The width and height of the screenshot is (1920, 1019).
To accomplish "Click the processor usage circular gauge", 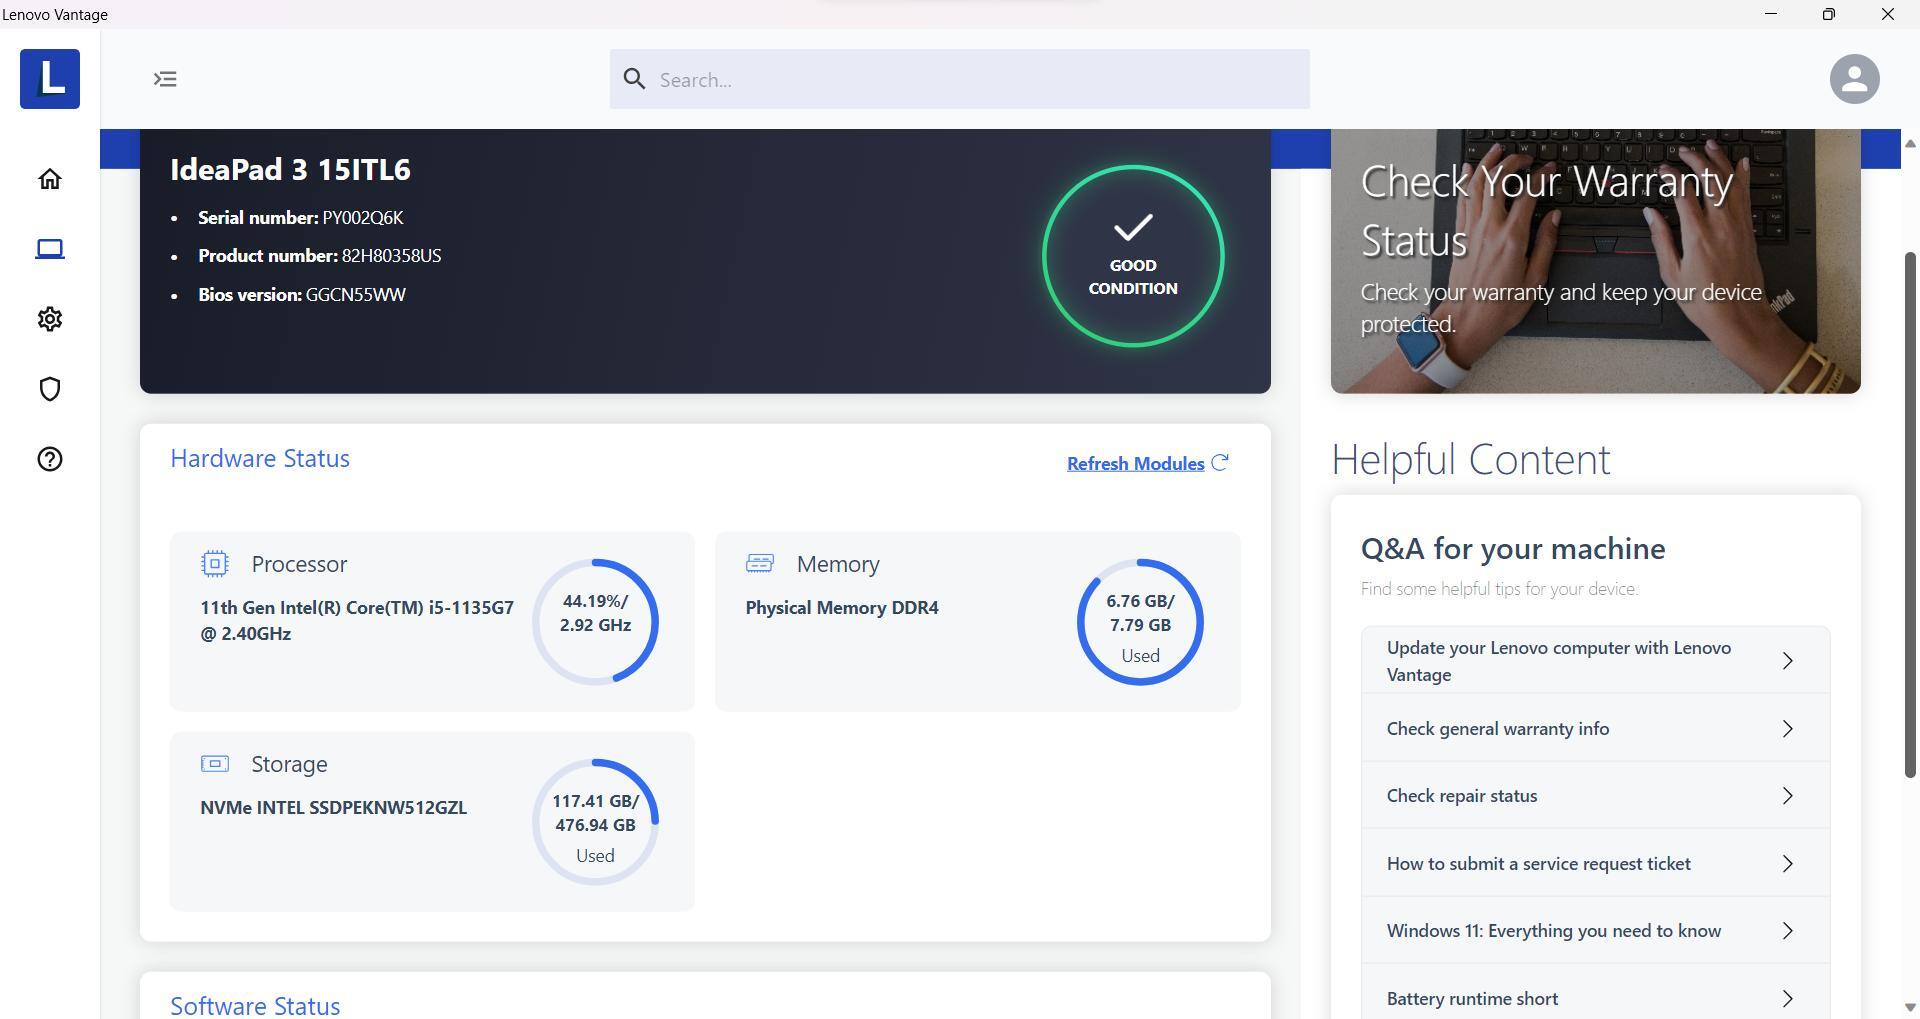I will (x=595, y=622).
